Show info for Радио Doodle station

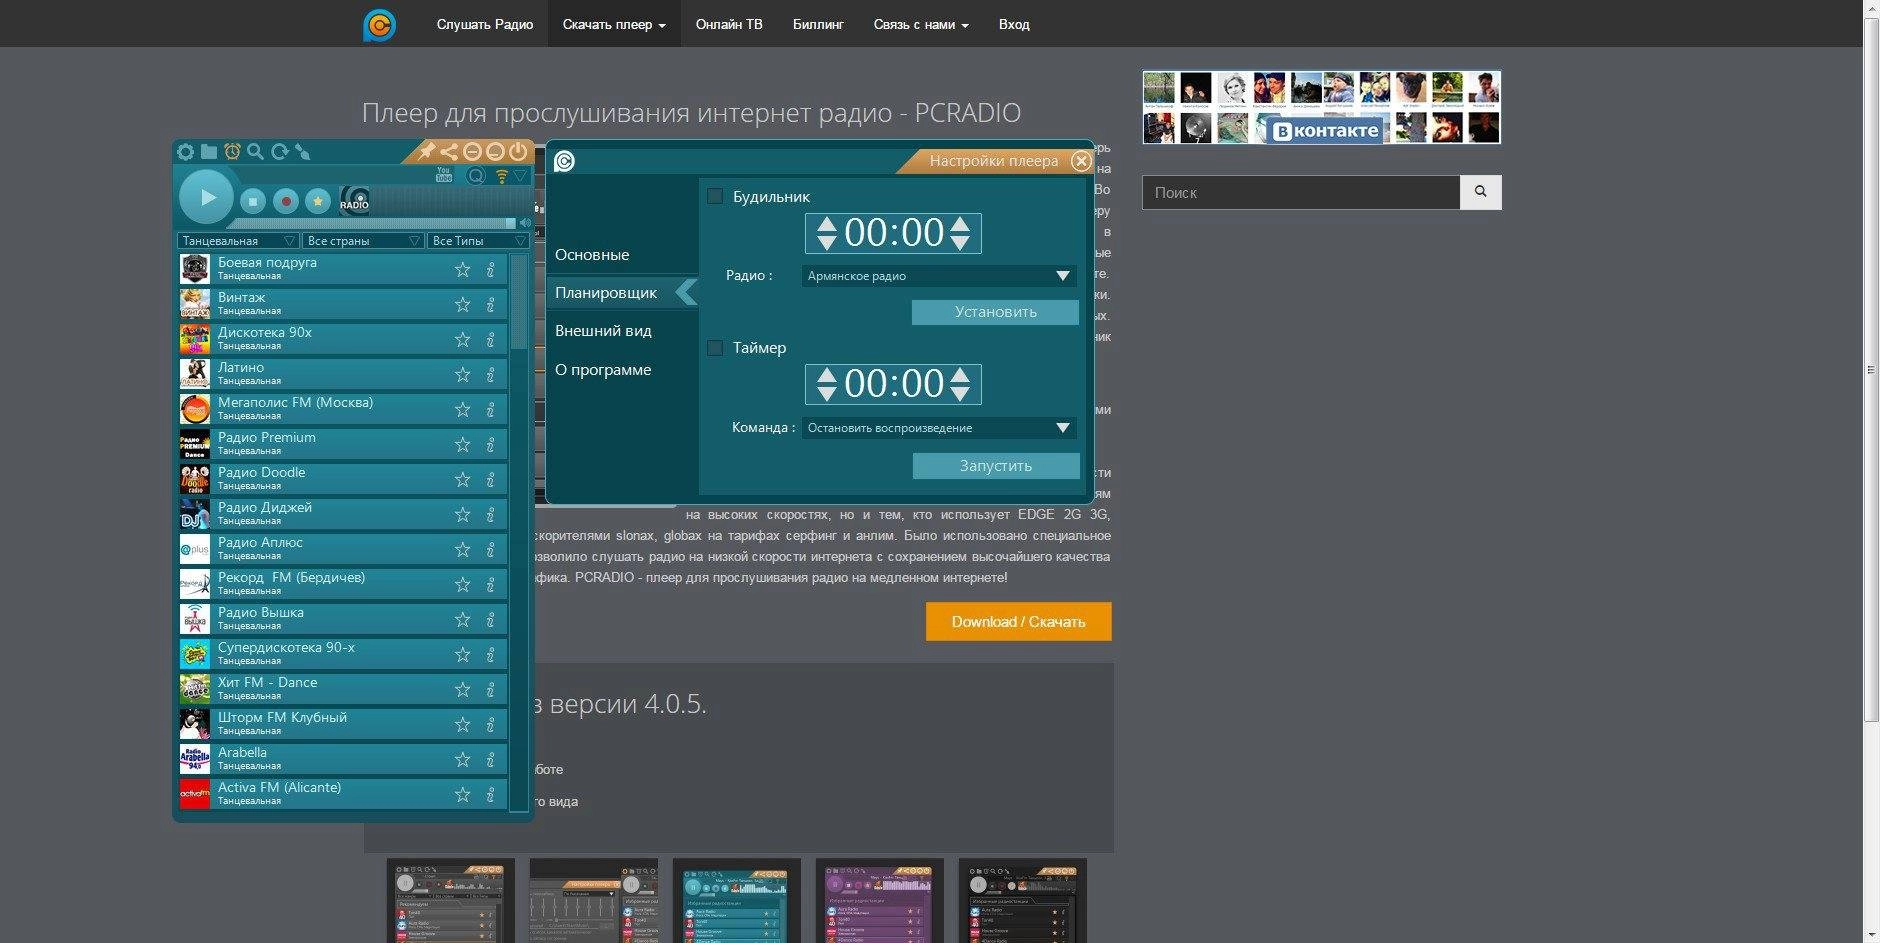tap(490, 480)
